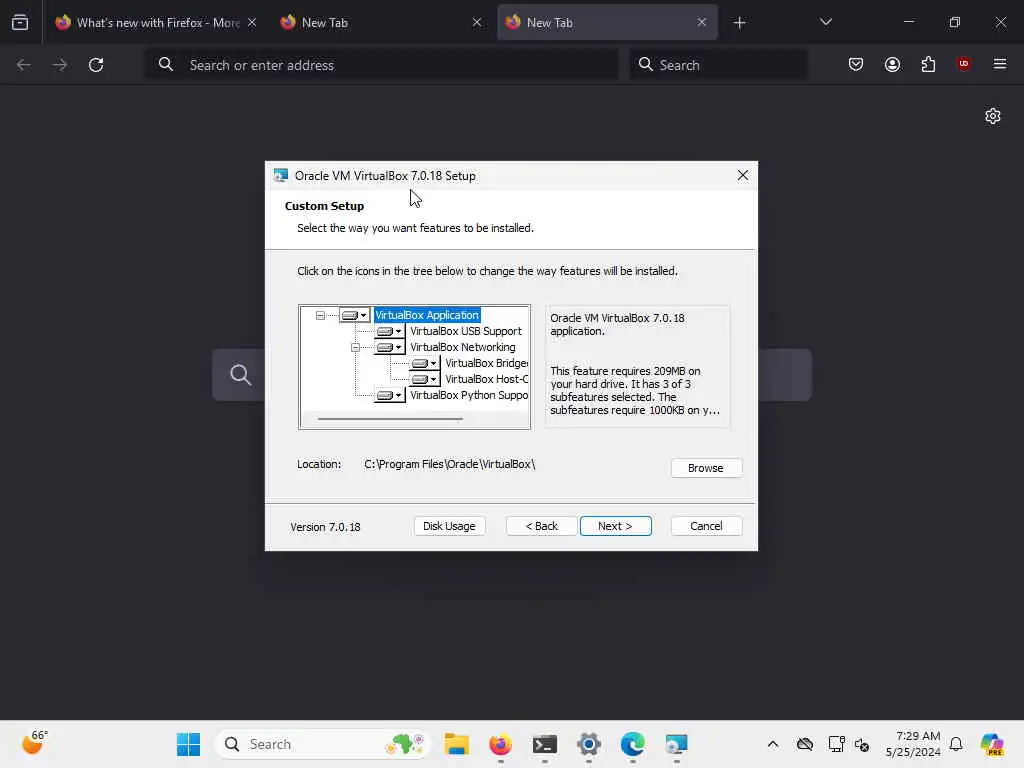Click the feature tree horizontal scrollbar
This screenshot has height=768, width=1024.
(x=391, y=419)
